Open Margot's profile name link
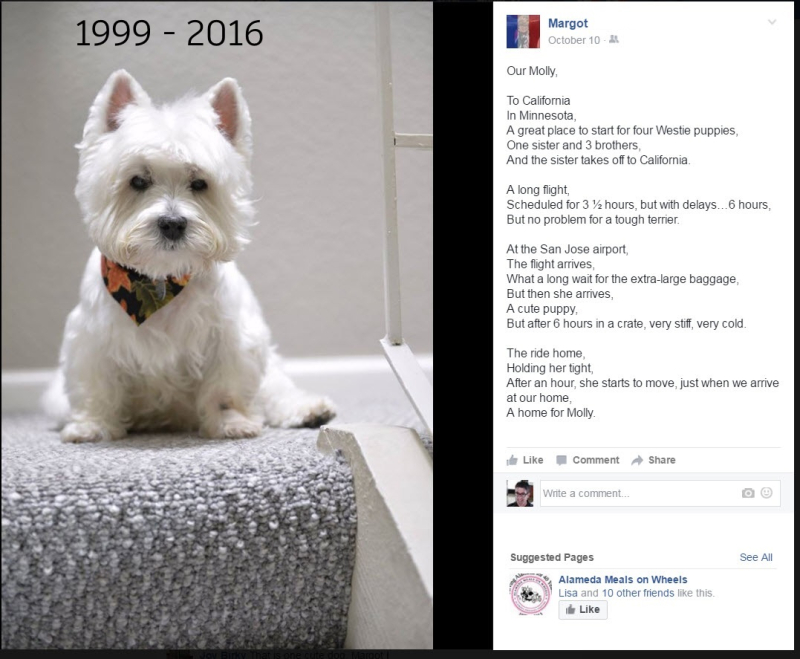Screen dimensions: 800x659 tap(567, 23)
